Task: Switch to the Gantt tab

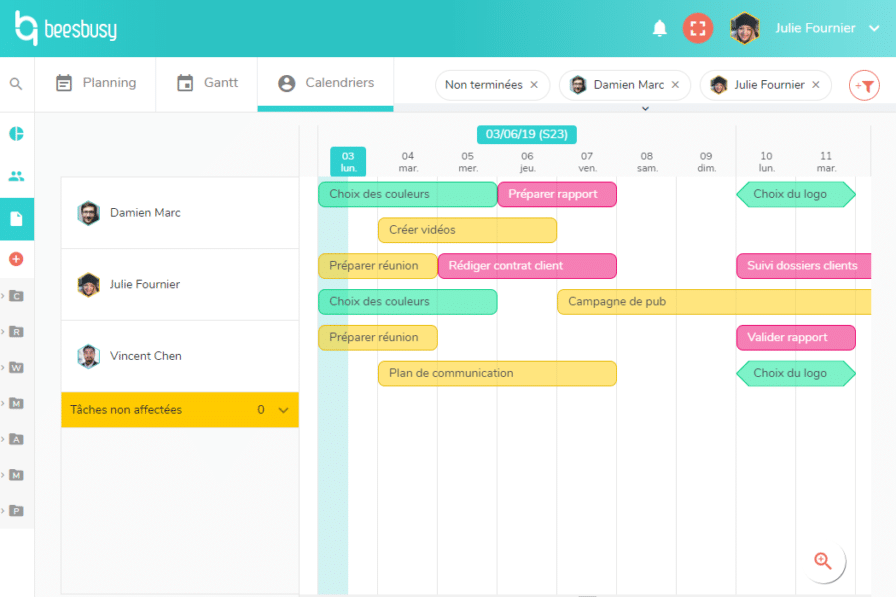Action: [207, 84]
